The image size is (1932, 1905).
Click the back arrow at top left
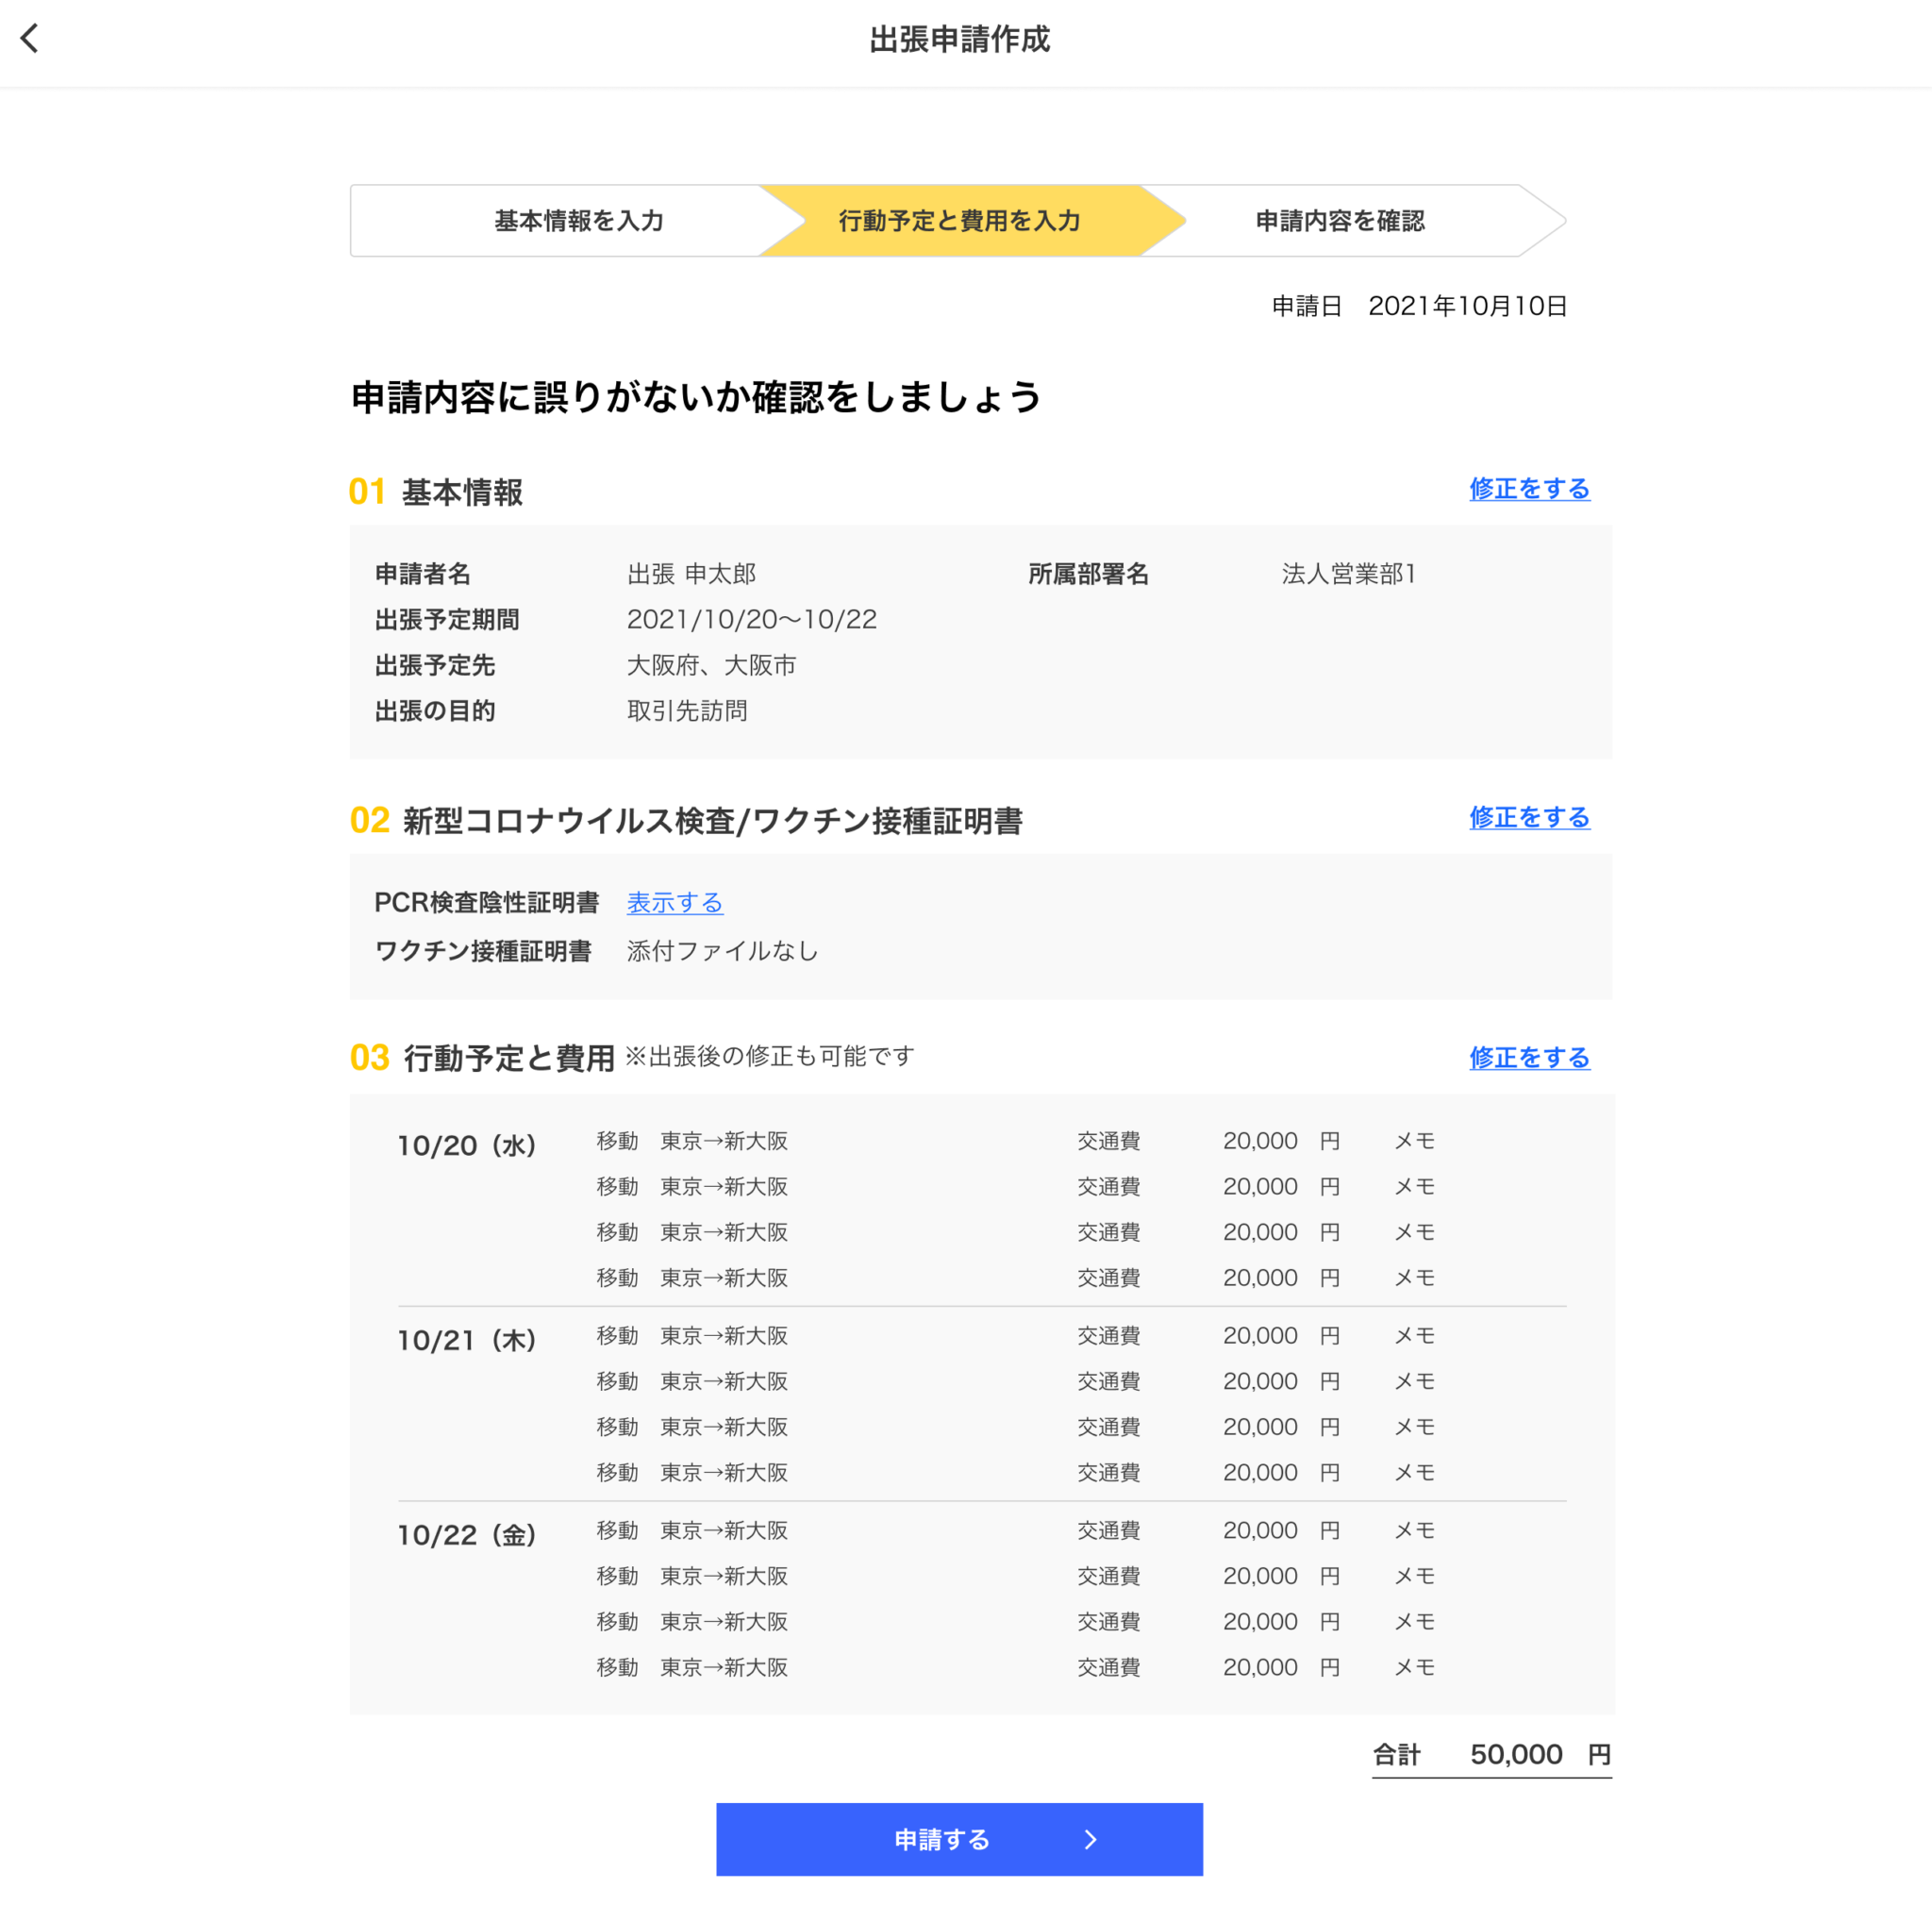point(30,38)
